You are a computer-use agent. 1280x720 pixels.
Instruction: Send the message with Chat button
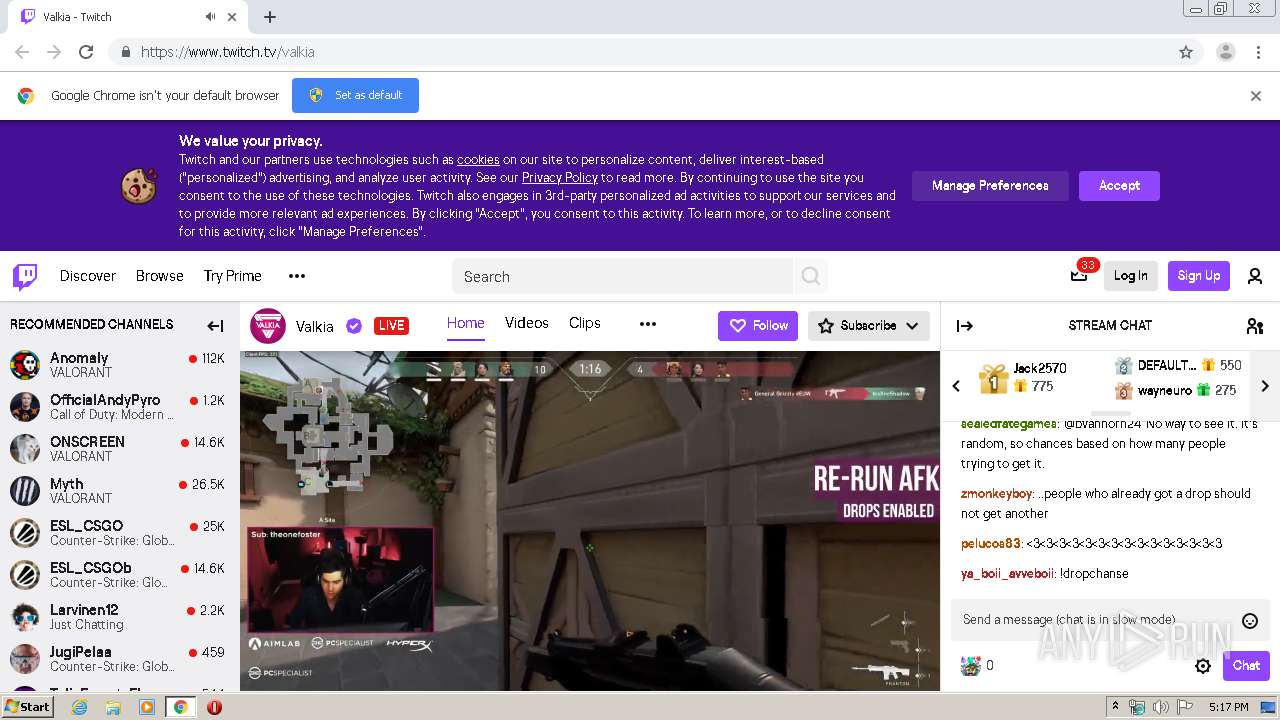coord(1246,666)
